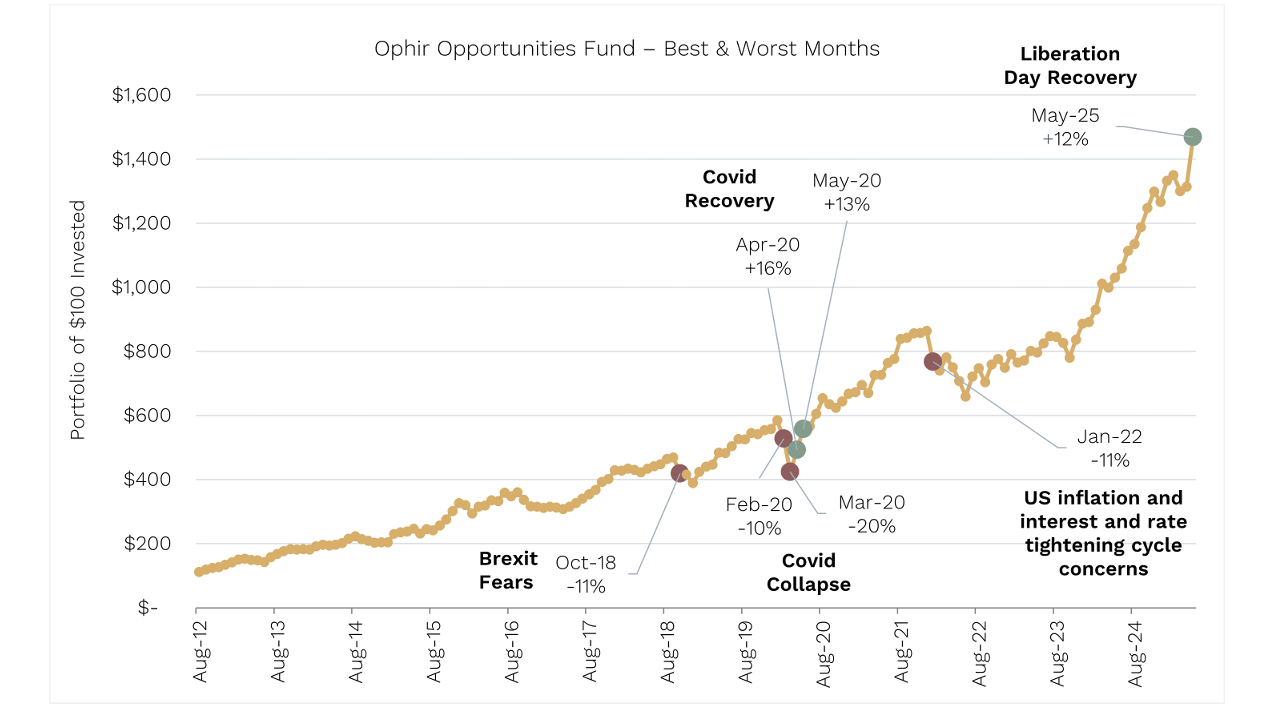Click the Feb-20 red data marker

click(784, 438)
